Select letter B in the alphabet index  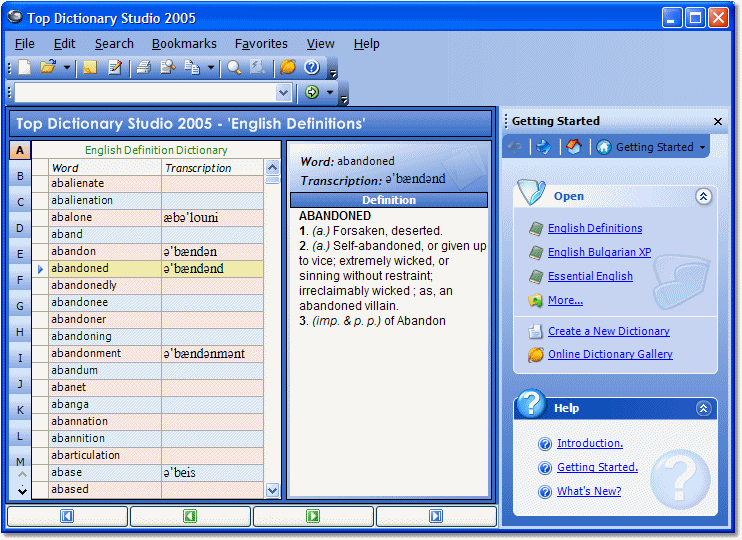(x=20, y=176)
